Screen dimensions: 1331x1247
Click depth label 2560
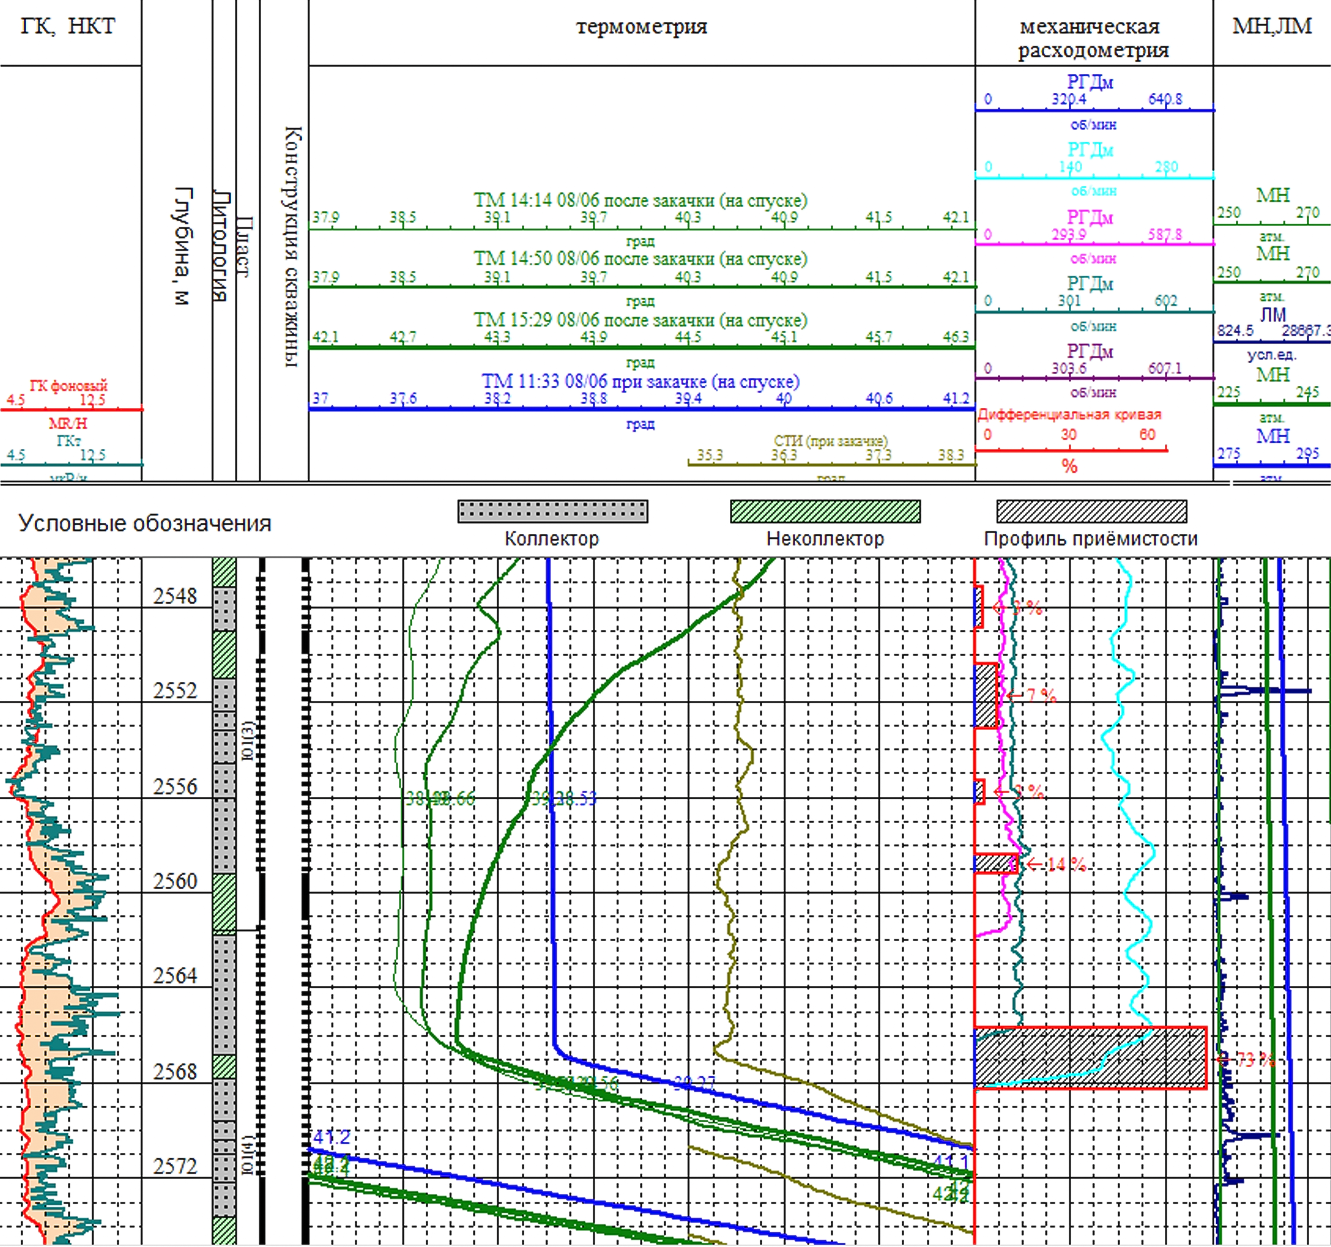tap(175, 881)
